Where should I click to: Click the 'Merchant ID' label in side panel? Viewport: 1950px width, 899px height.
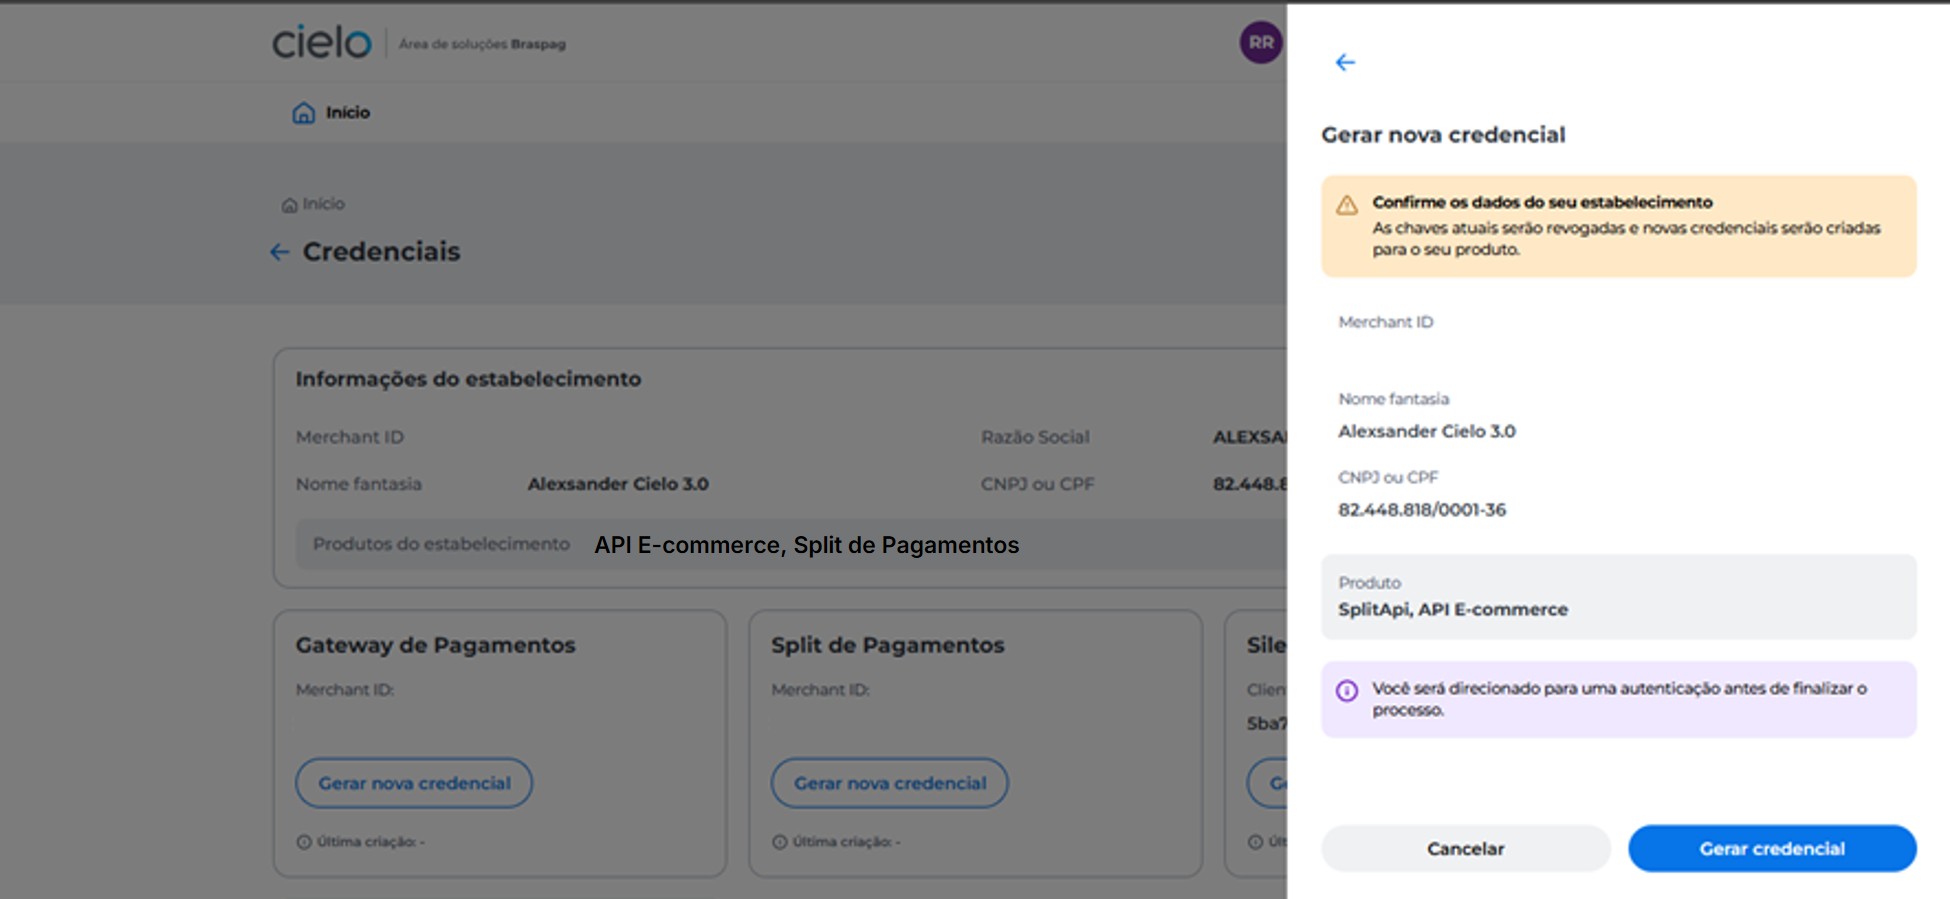coord(1385,322)
